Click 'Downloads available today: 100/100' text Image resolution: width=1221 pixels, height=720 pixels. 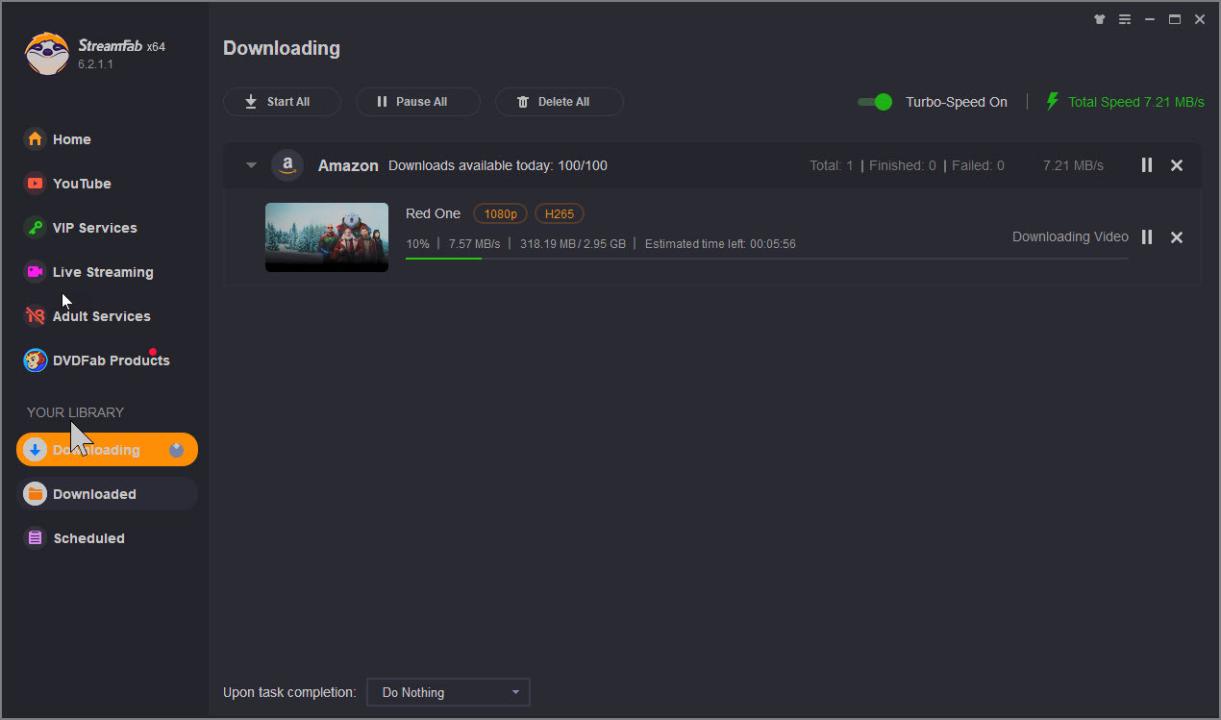[x=498, y=166]
